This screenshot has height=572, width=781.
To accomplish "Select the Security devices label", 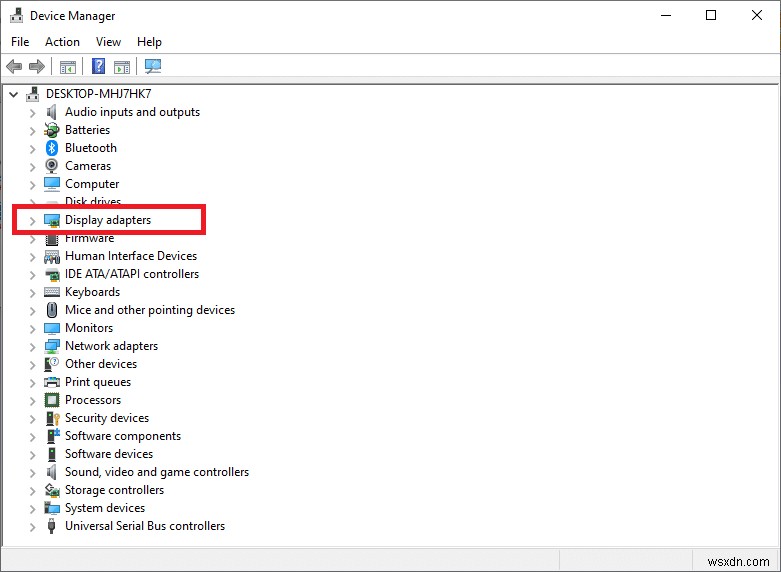I will point(107,418).
